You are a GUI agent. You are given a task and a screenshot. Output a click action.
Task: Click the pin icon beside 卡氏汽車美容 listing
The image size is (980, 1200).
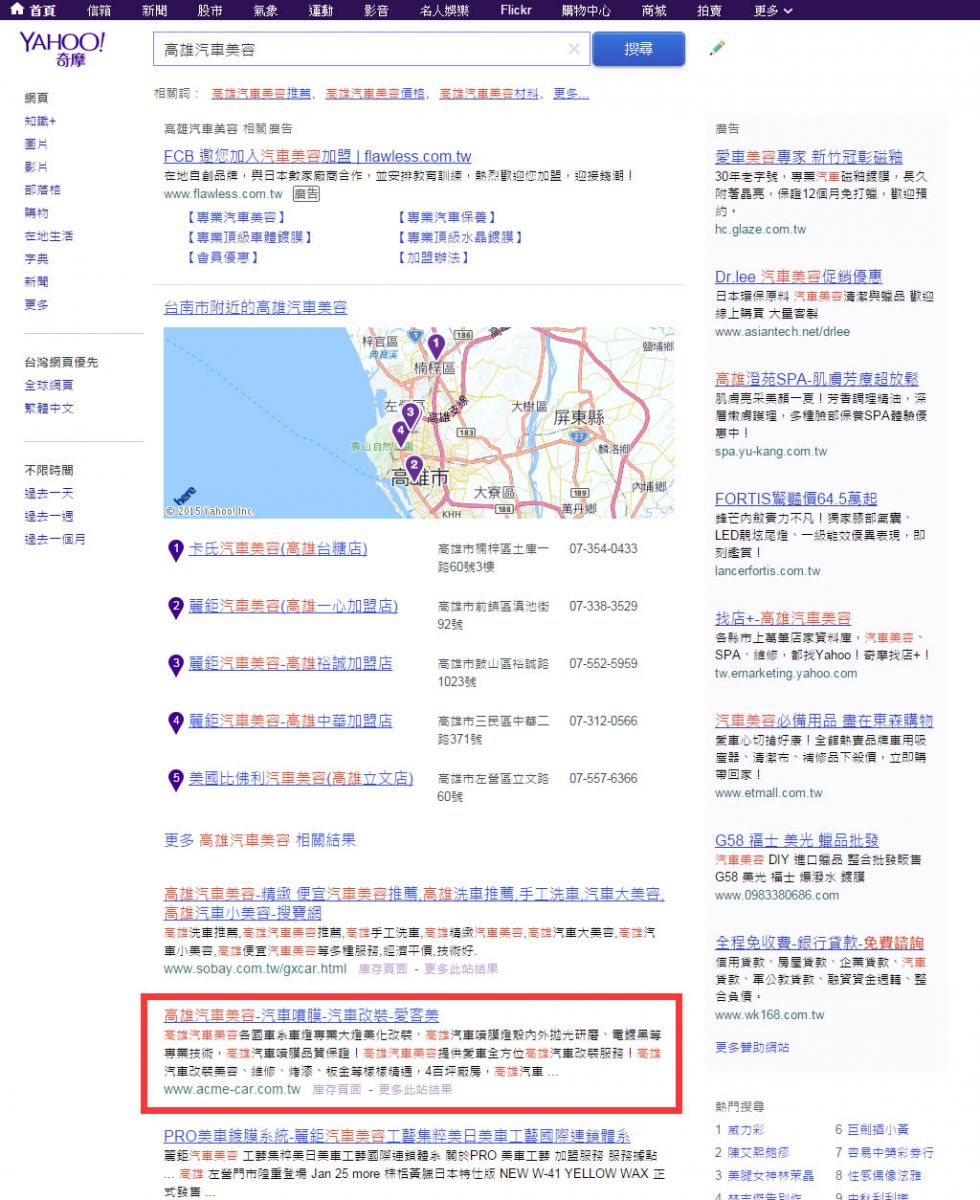(176, 549)
